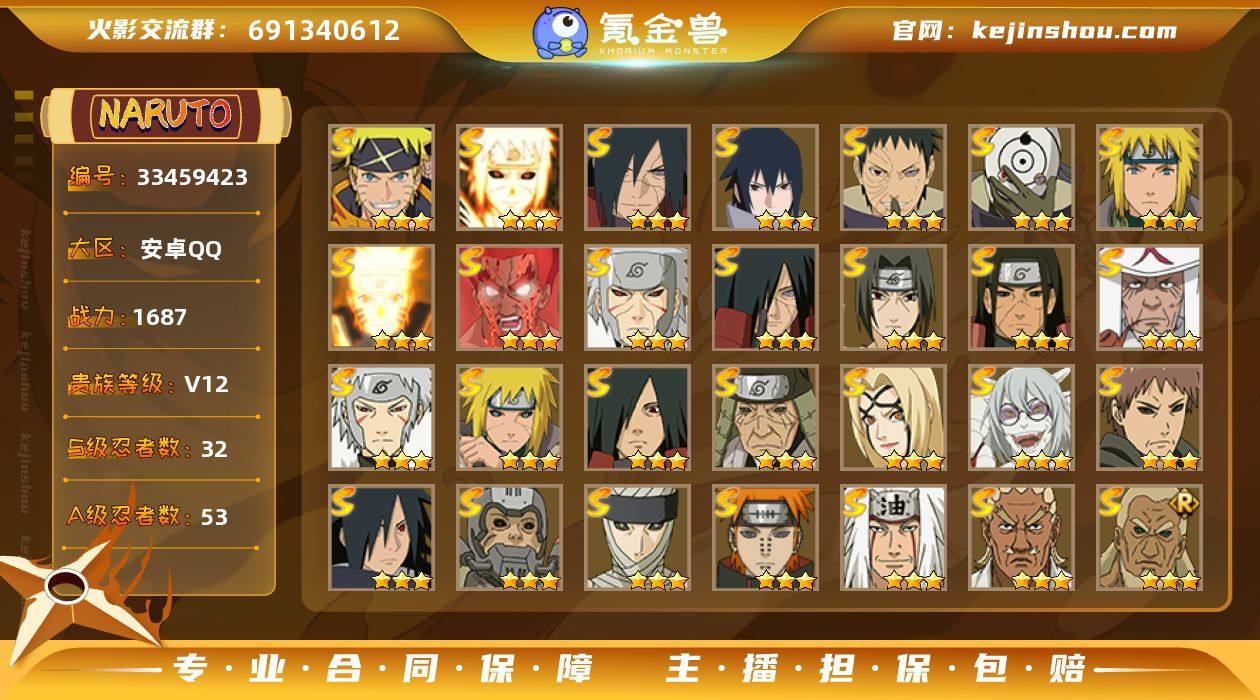
Task: Click the R badge on last portrait
Action: click(x=1186, y=503)
